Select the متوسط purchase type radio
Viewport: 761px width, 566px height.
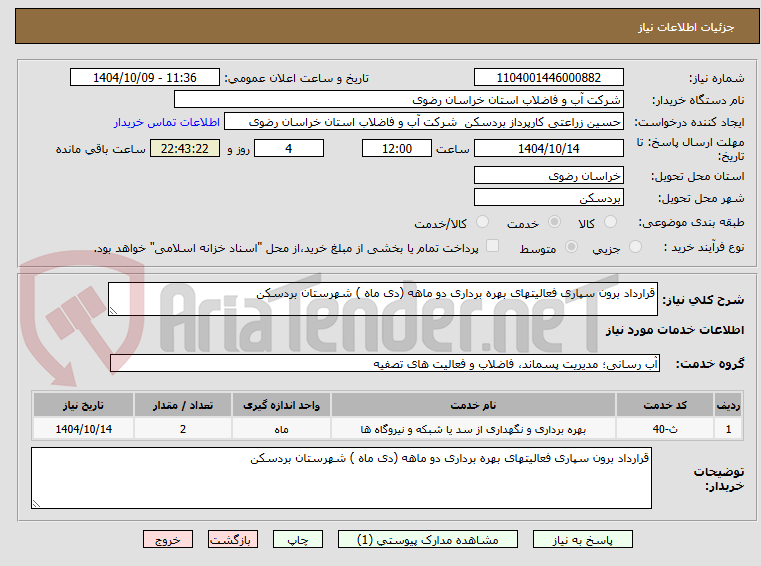571,247
